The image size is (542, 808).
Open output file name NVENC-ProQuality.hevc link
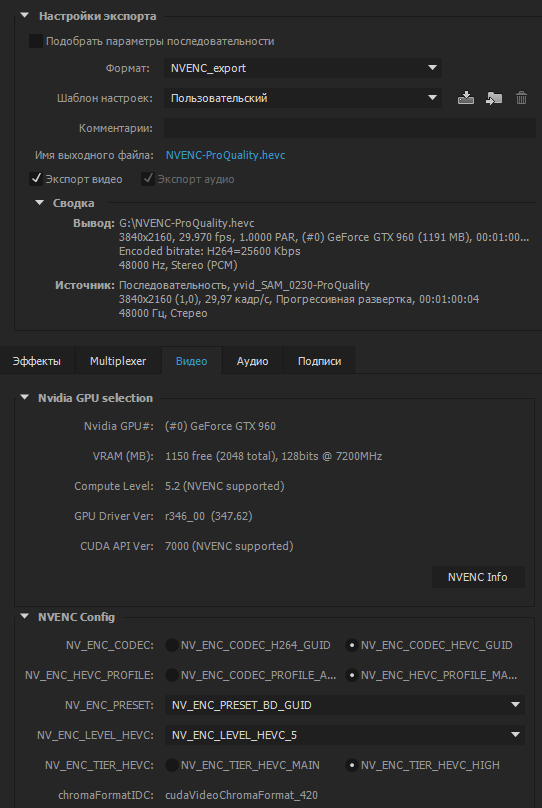tap(226, 155)
